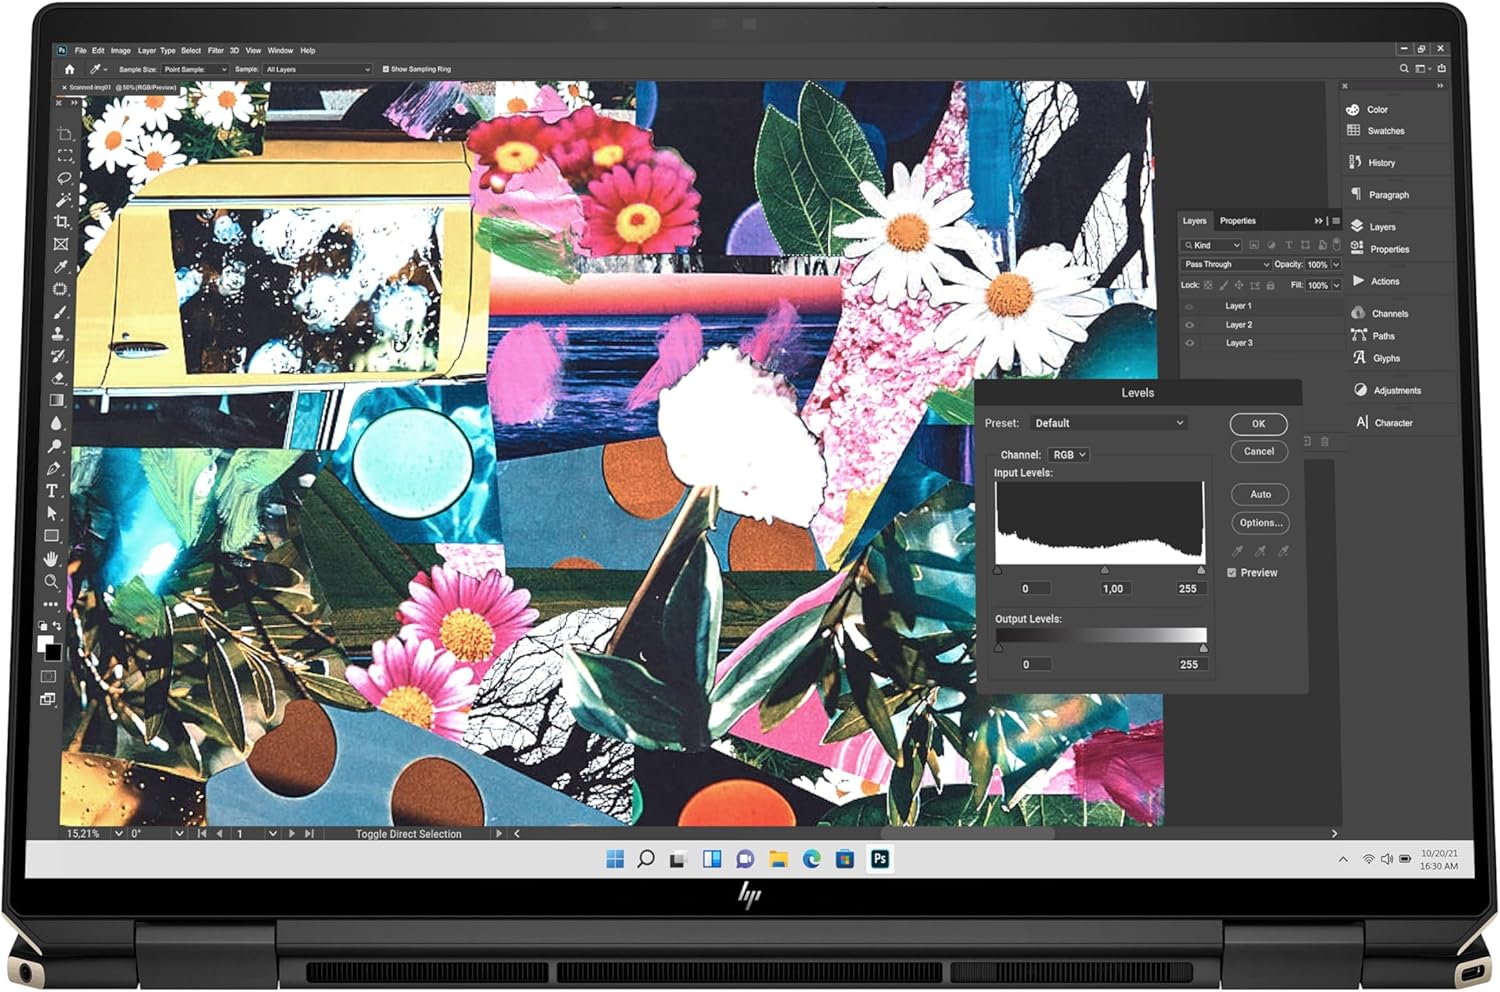Click OK in the Levels dialog

1258,424
